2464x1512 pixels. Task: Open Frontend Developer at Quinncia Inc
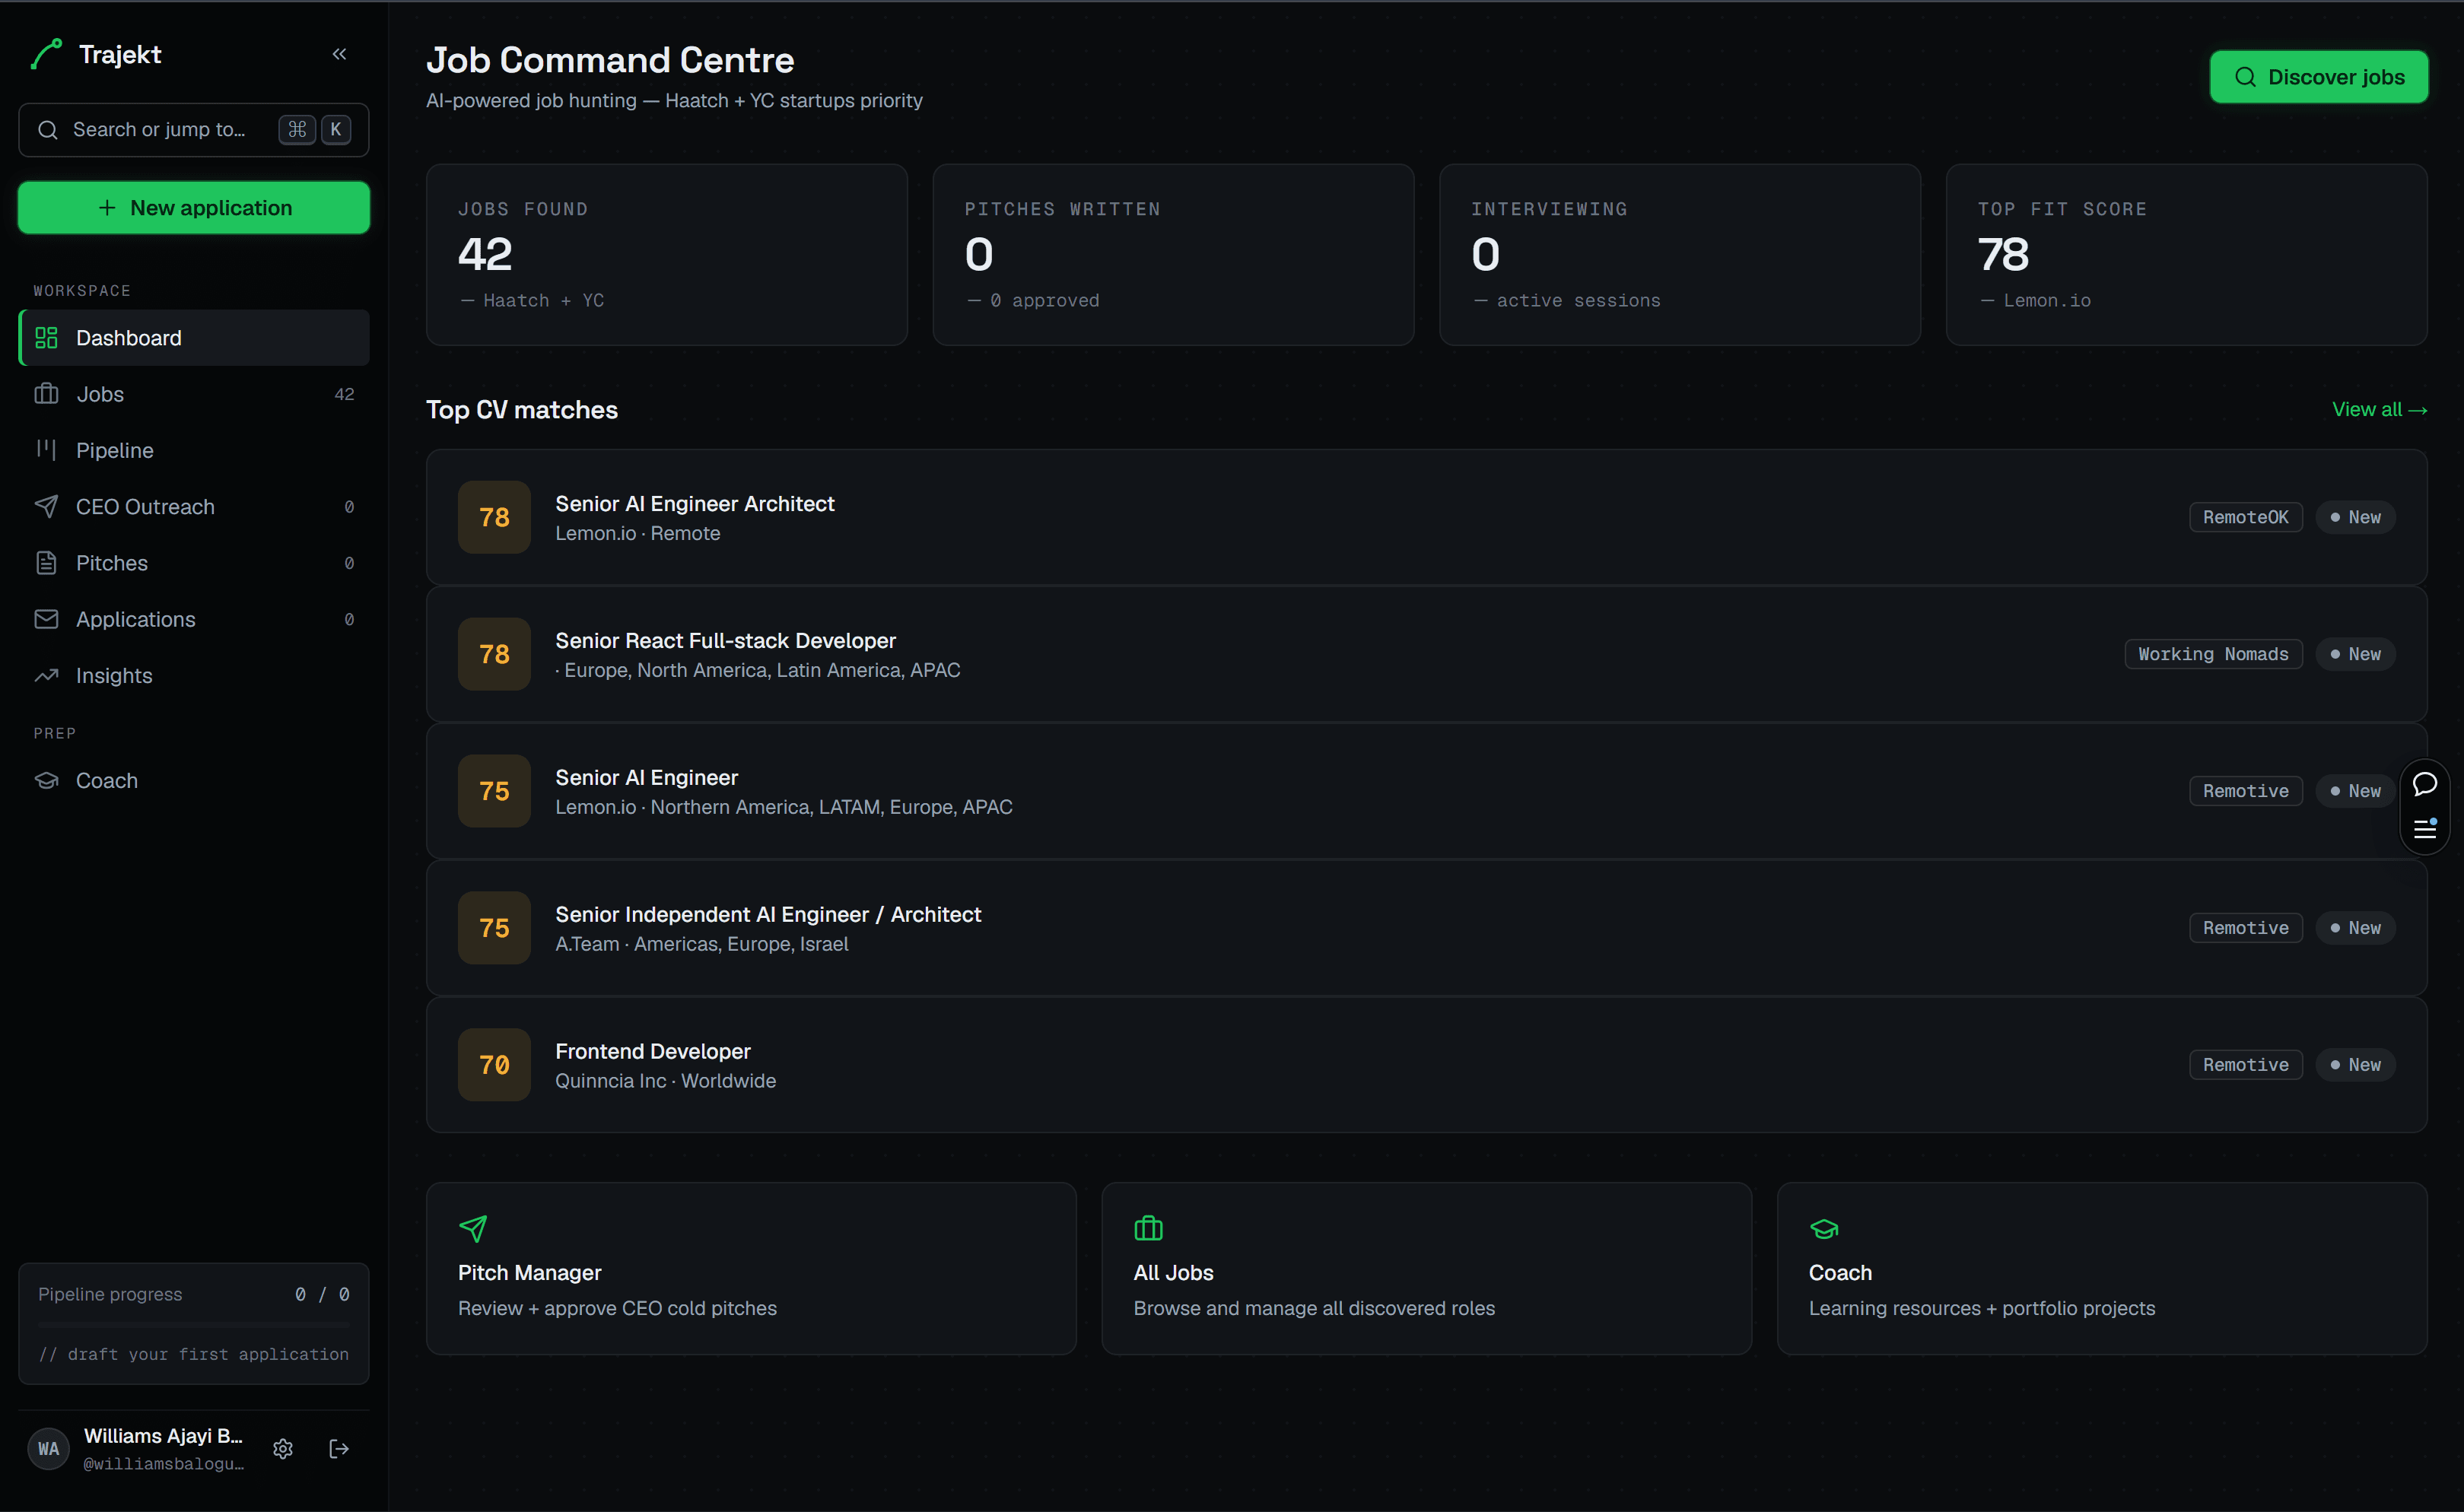1426,1065
